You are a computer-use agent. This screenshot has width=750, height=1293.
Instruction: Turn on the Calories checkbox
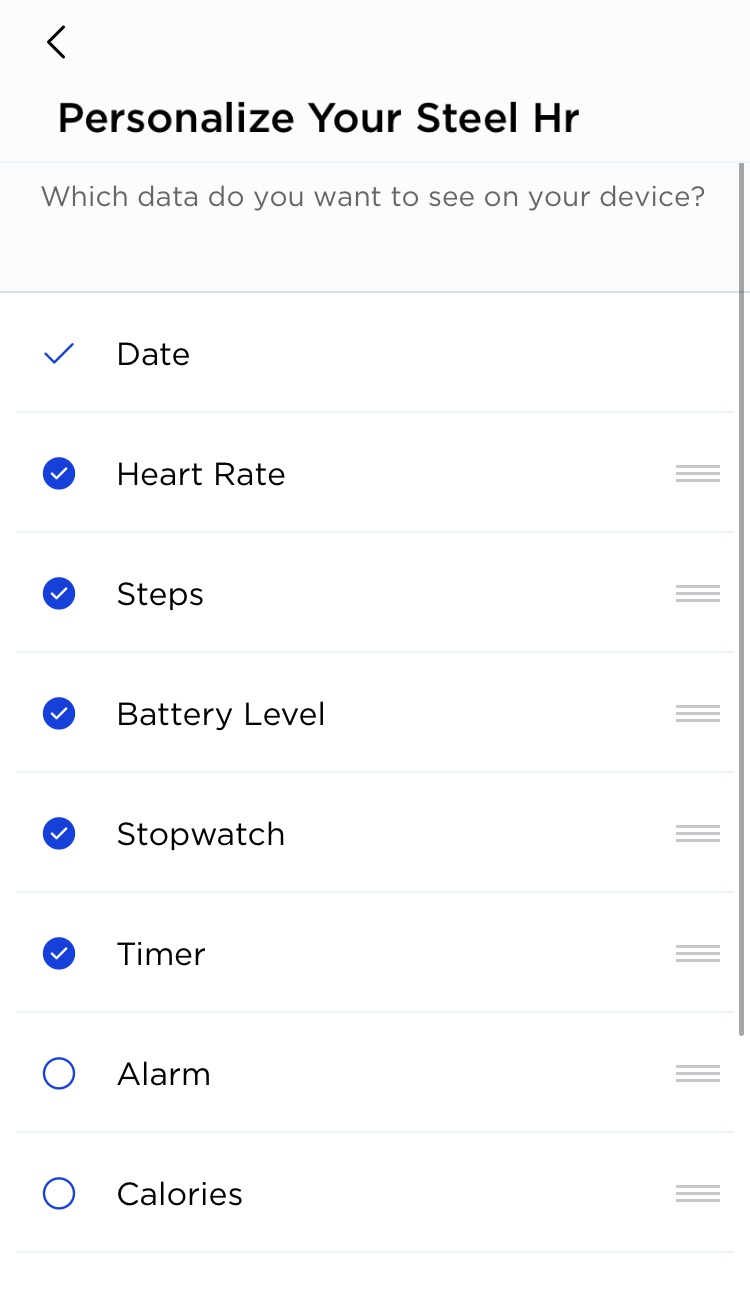(59, 1194)
